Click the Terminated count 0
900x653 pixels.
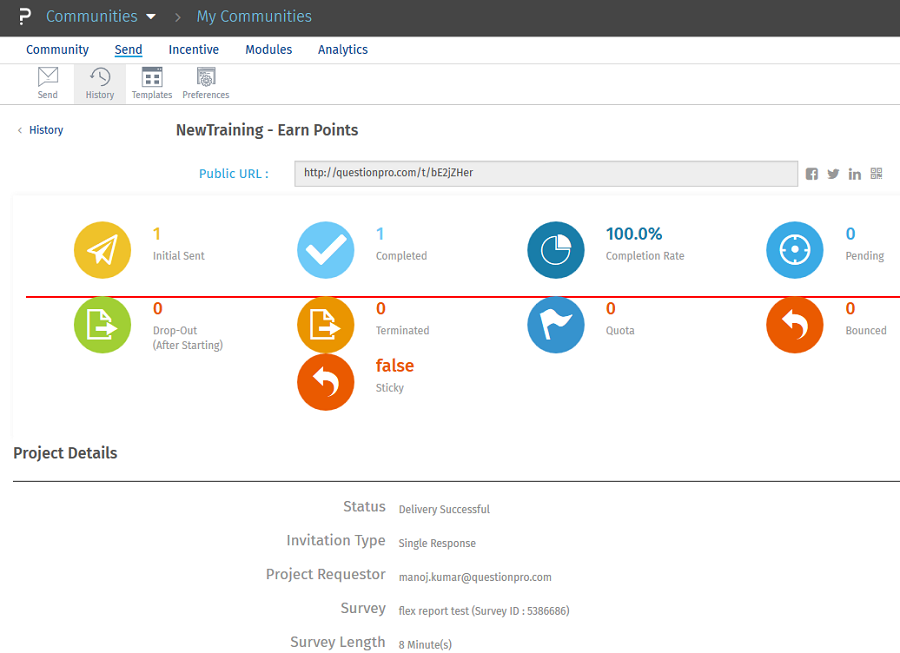pyautogui.click(x=381, y=309)
